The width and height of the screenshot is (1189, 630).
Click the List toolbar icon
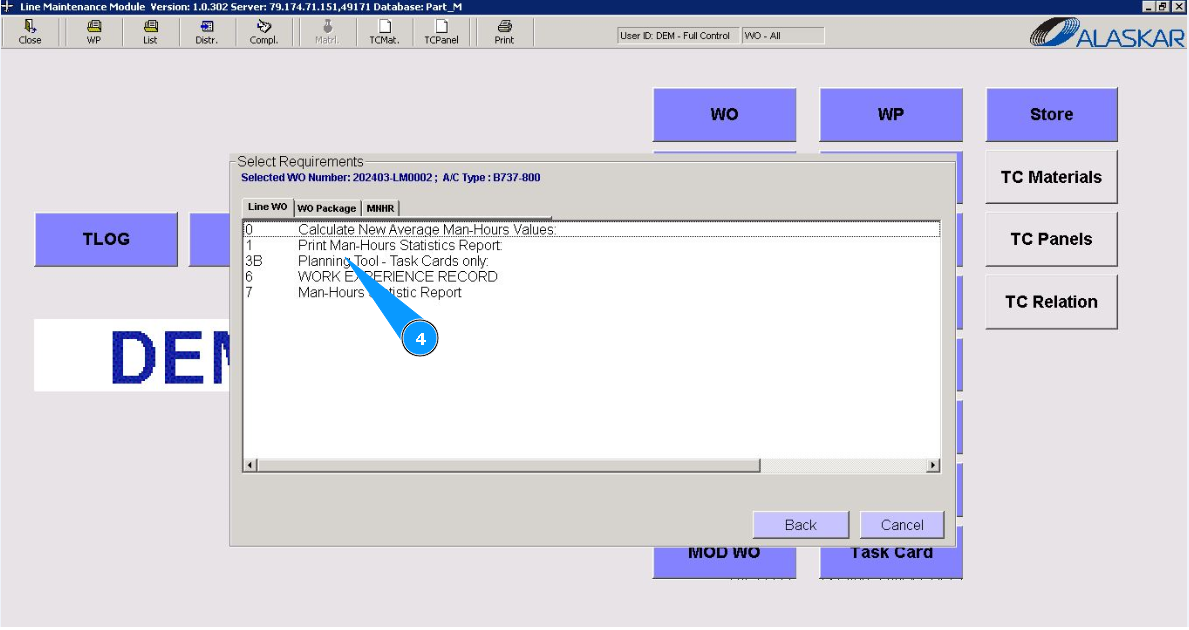pyautogui.click(x=150, y=33)
